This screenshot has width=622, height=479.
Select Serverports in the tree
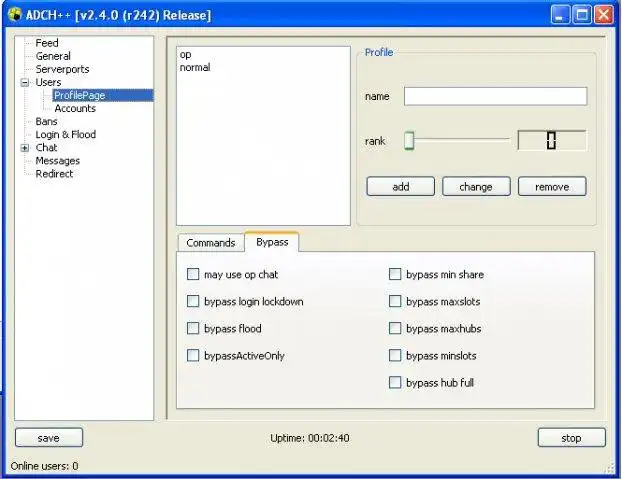coord(62,69)
